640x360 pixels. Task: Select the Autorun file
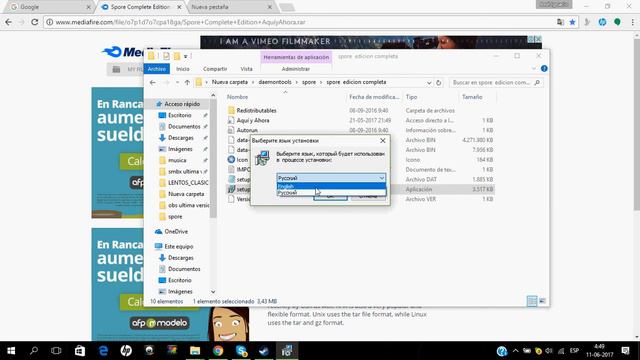(247, 130)
